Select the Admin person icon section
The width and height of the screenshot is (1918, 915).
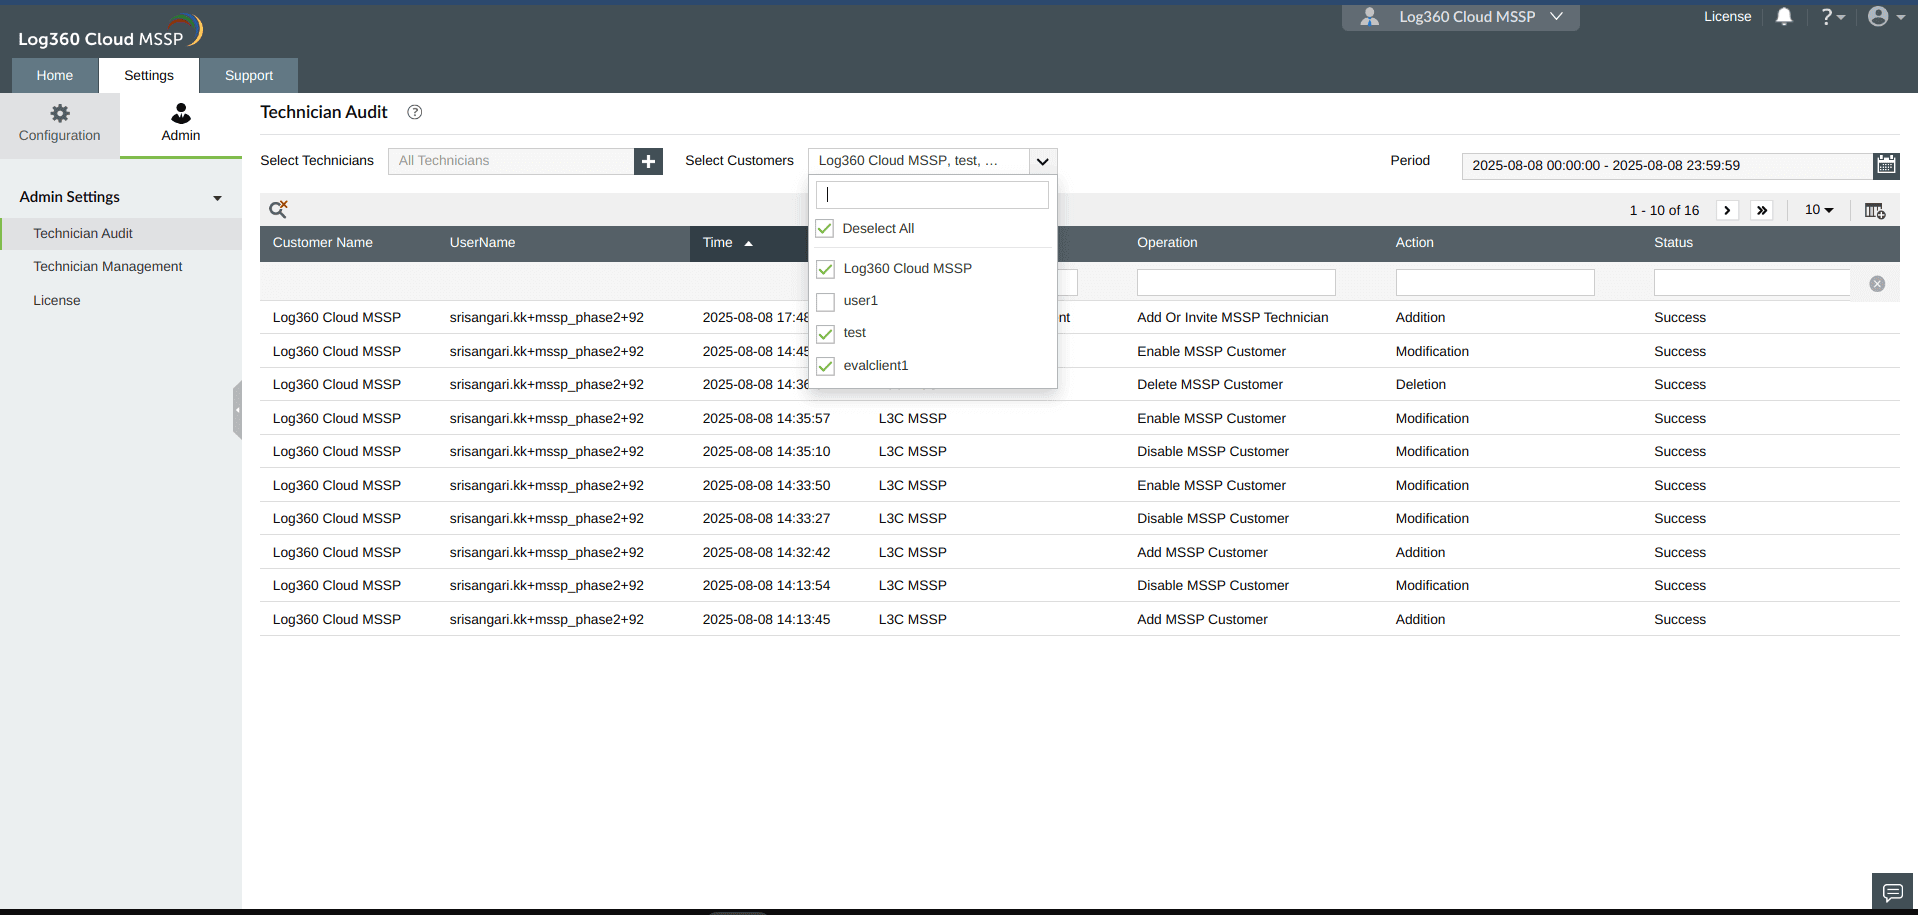181,124
